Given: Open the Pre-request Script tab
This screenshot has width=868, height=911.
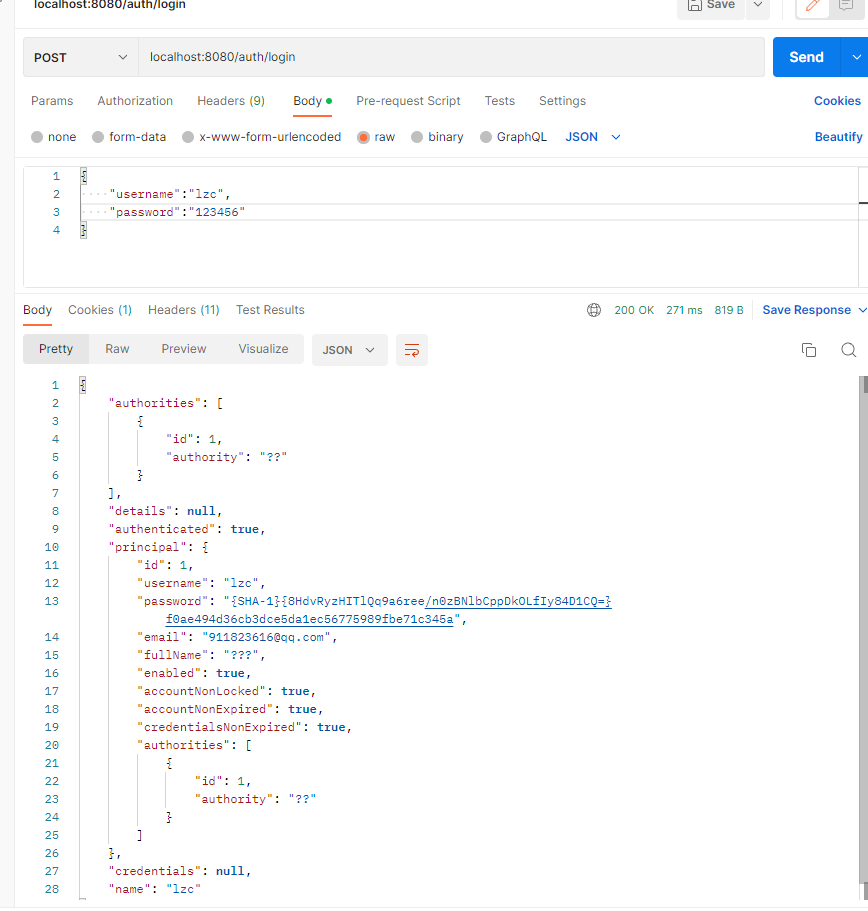Looking at the screenshot, I should (408, 101).
